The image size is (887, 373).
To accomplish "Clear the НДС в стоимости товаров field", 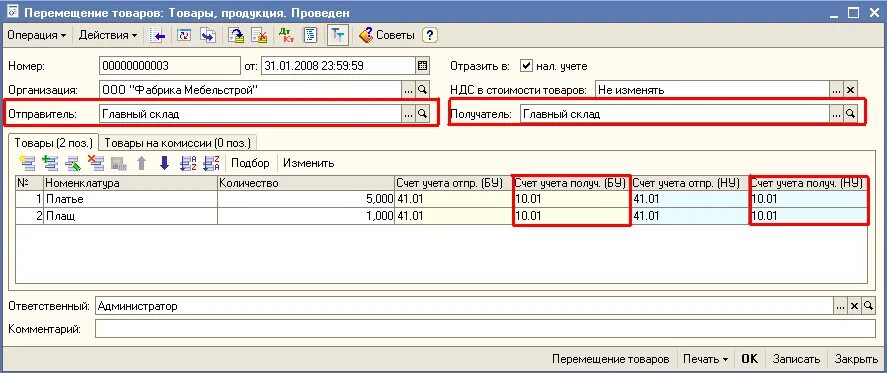I will [x=850, y=89].
